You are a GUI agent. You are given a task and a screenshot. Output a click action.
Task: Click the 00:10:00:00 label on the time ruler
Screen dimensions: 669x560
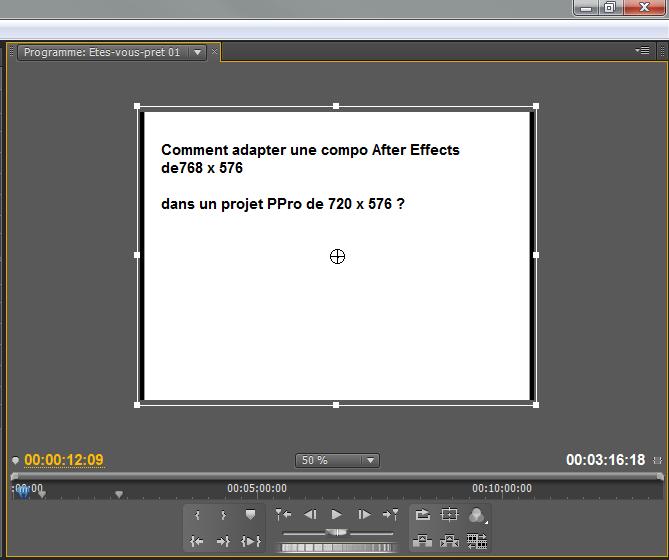[502, 488]
